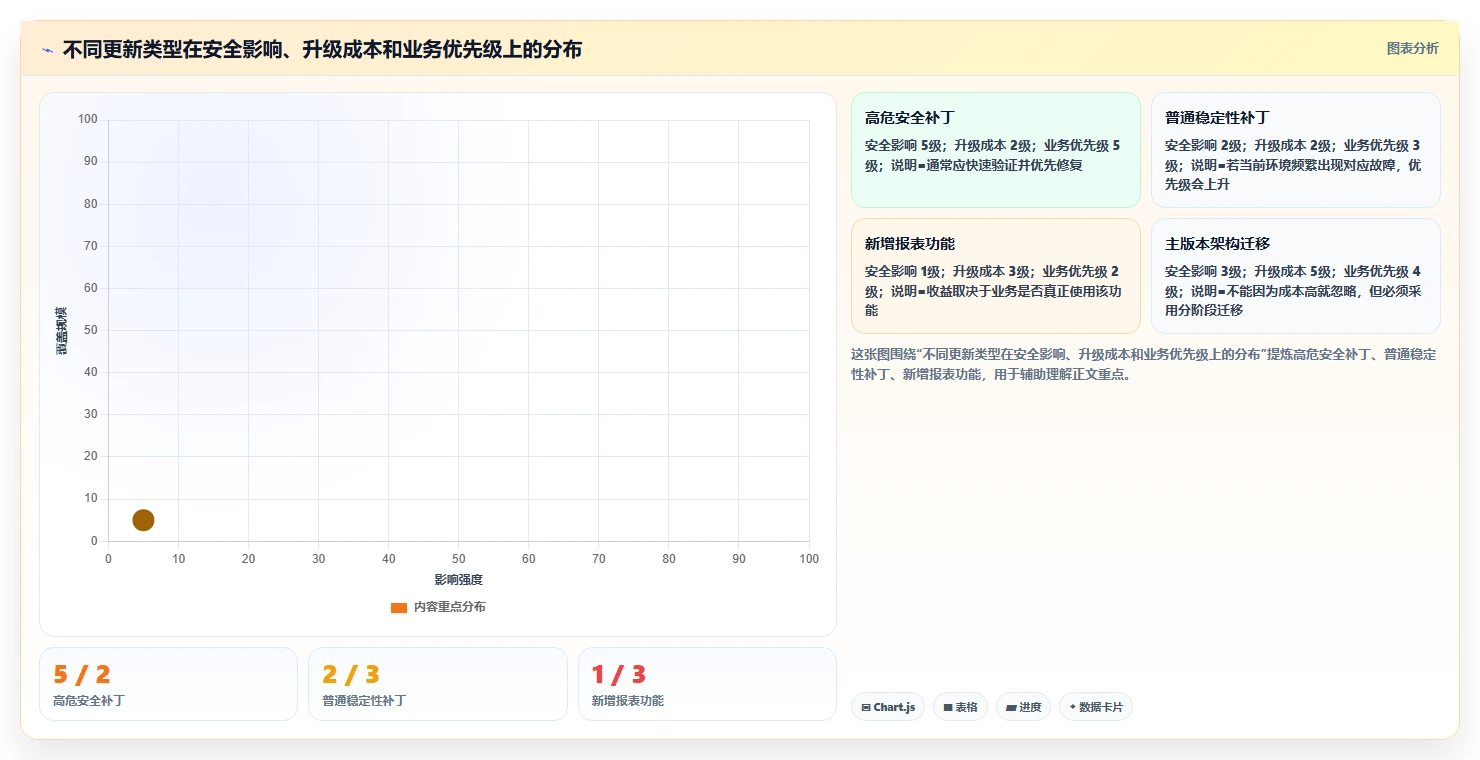
Task: Click the 影响强度 x-axis title
Action: pyautogui.click(x=458, y=580)
